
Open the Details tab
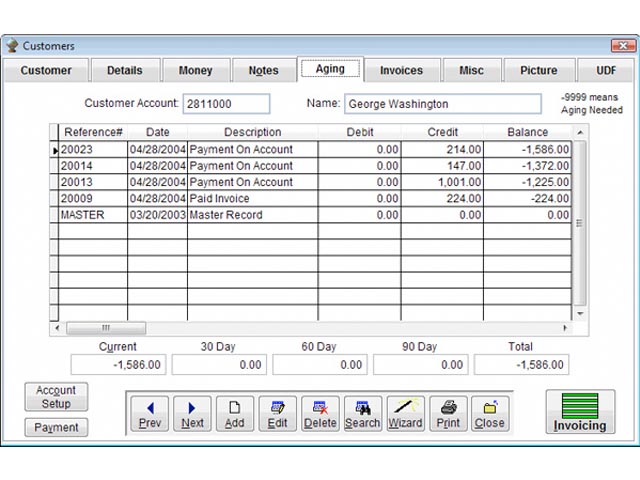pos(125,70)
